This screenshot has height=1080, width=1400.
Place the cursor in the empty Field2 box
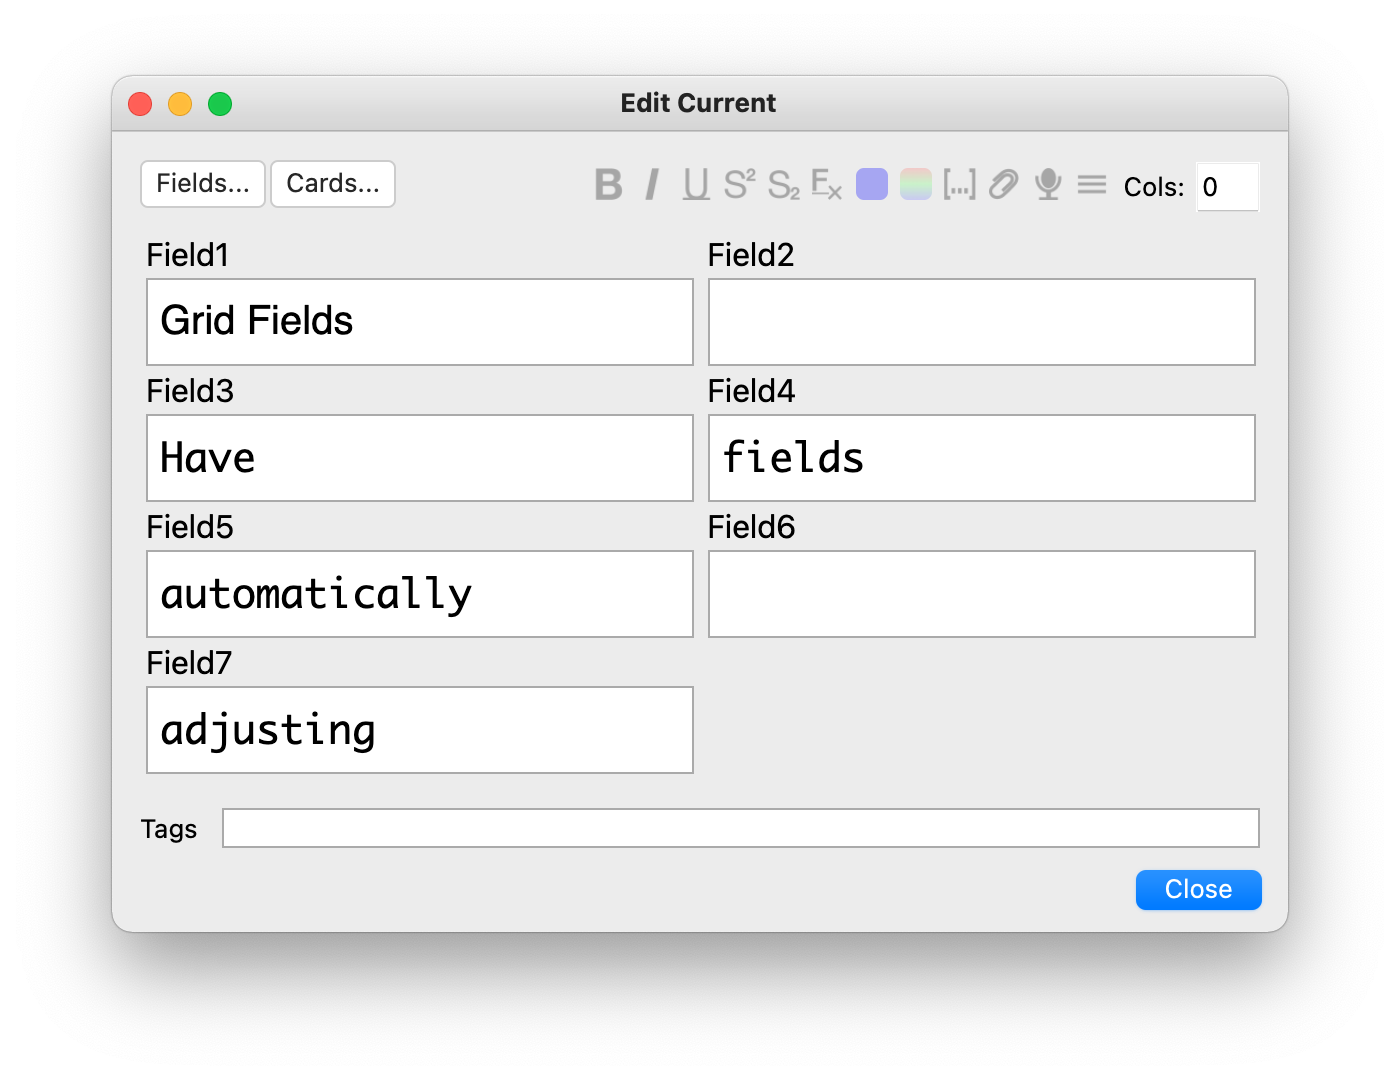pyautogui.click(x=981, y=322)
